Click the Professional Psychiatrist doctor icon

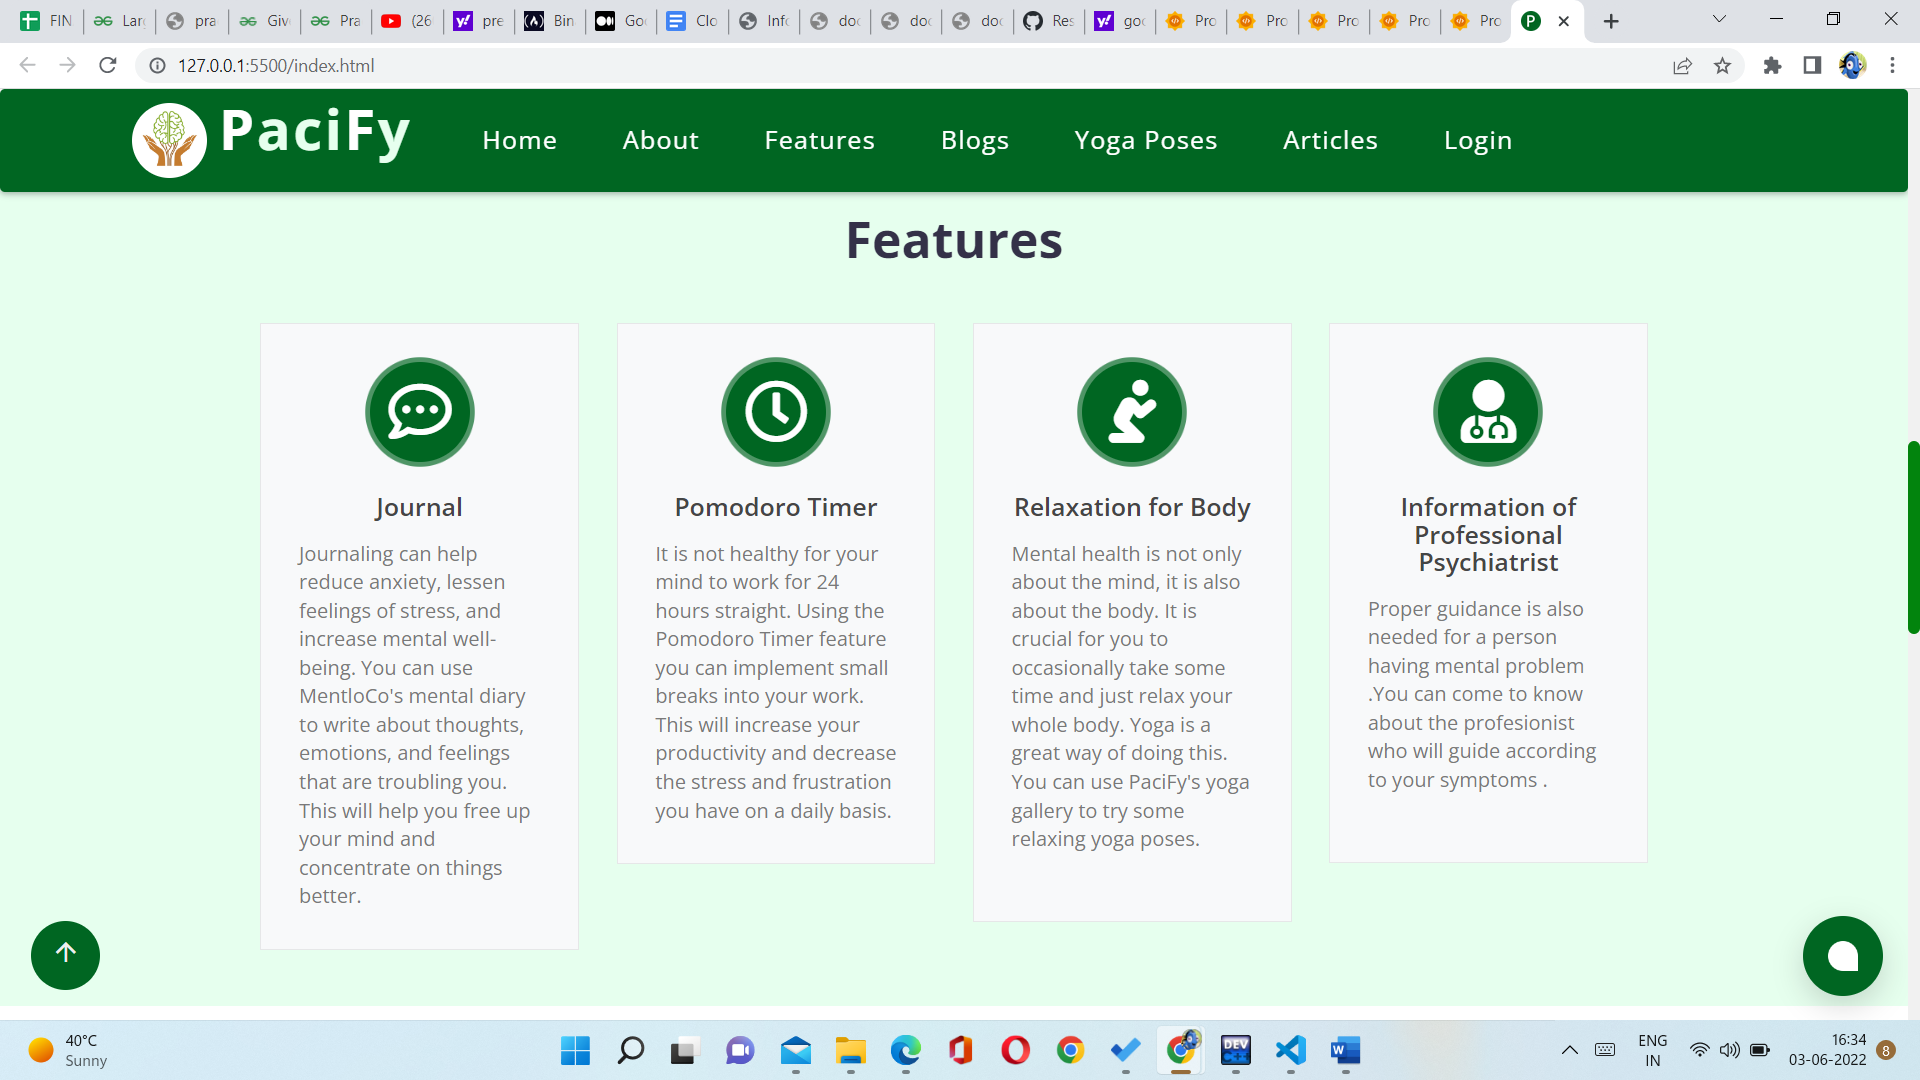coord(1487,412)
